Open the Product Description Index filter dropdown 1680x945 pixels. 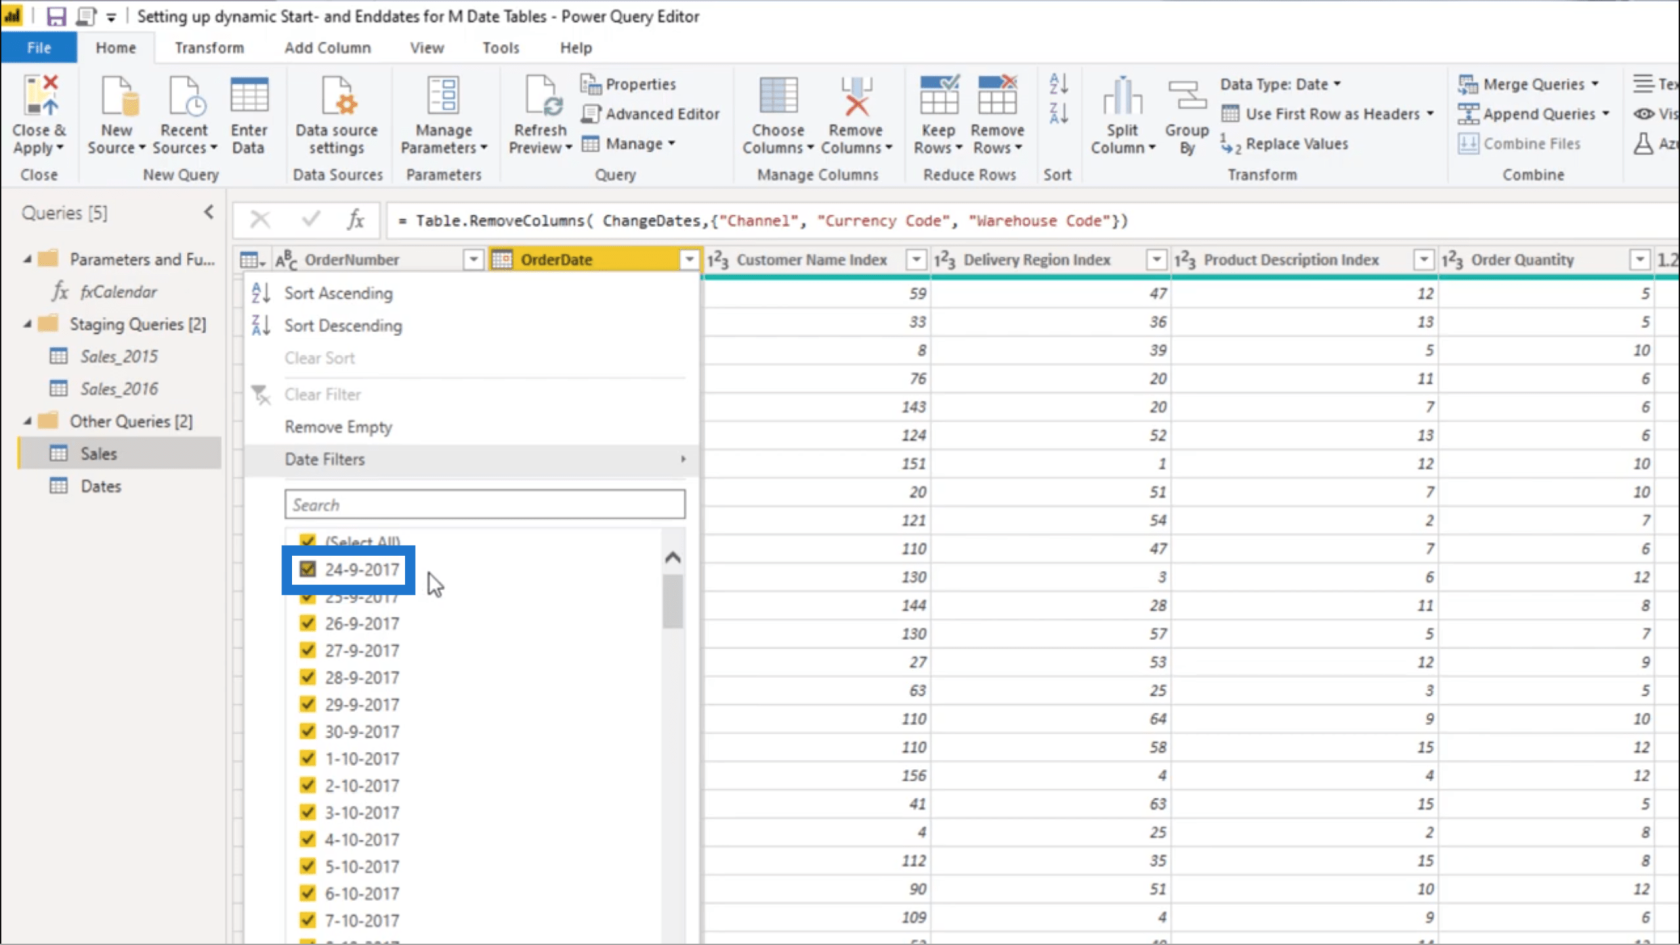point(1424,260)
